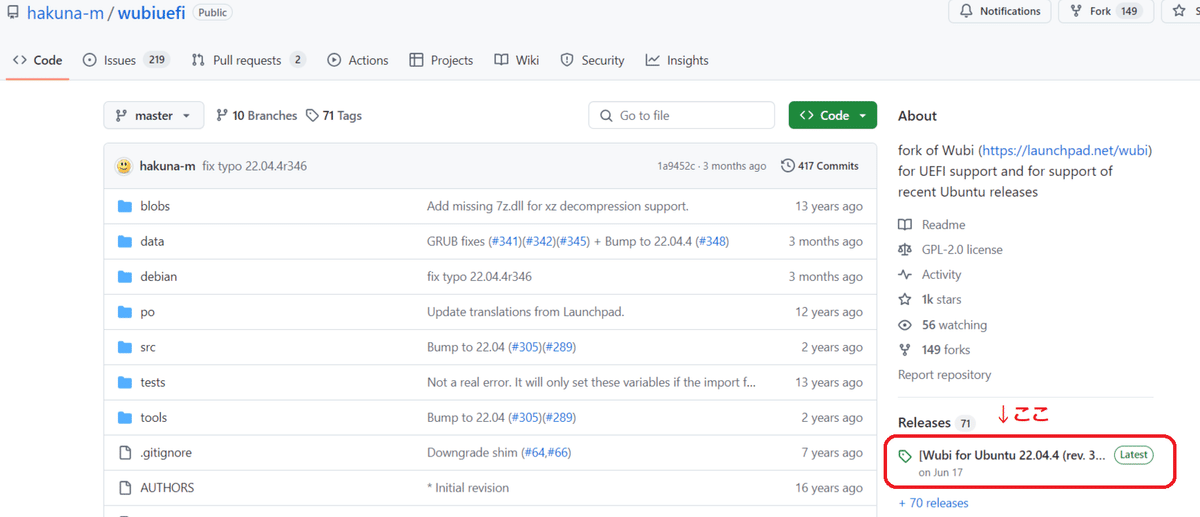Click the Fork button showing 149

pyautogui.click(x=1106, y=11)
